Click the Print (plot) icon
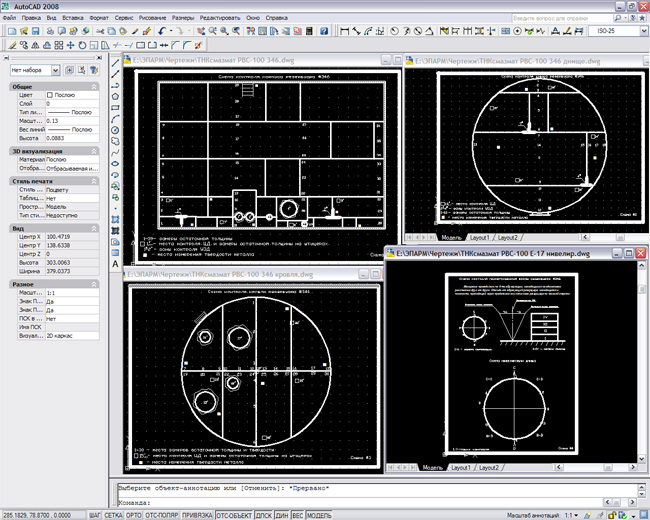Image resolution: width=650 pixels, height=520 pixels. [x=49, y=31]
